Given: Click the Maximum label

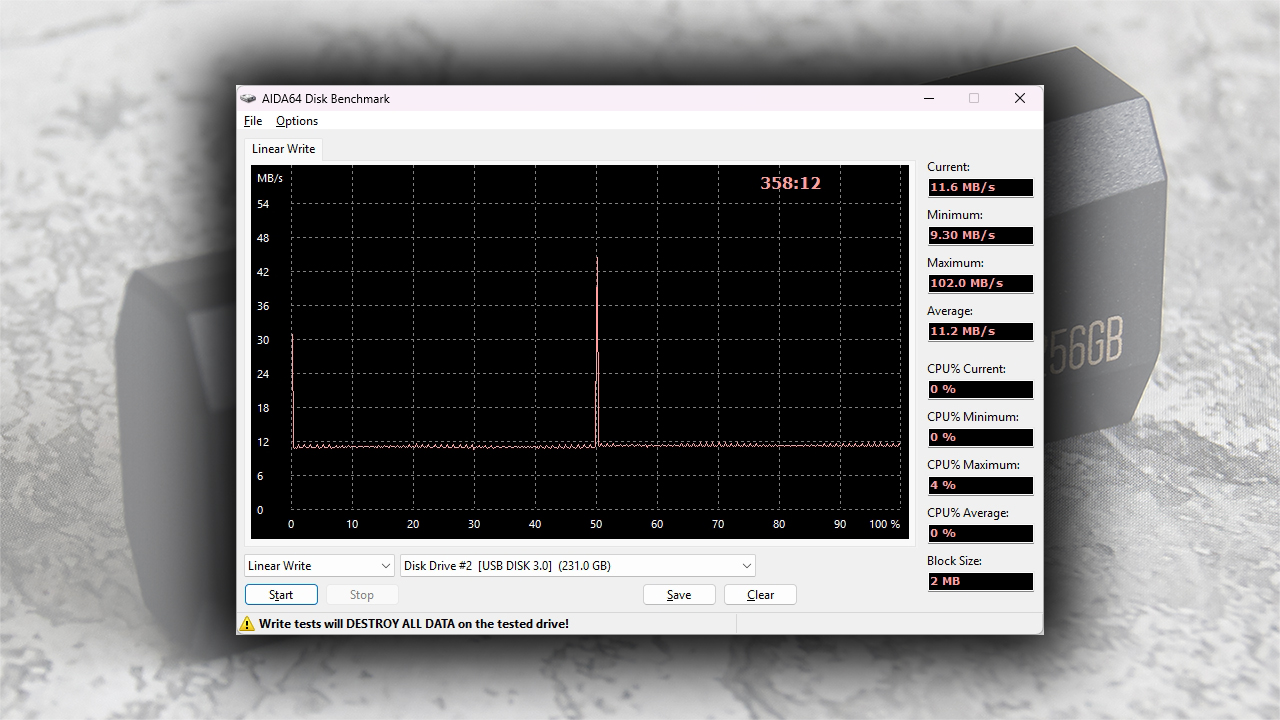Looking at the screenshot, I should coord(955,263).
